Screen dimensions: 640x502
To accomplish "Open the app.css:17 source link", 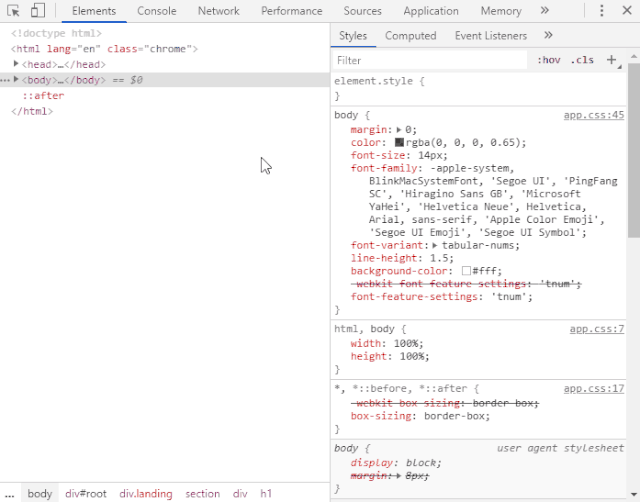I will [594, 389].
